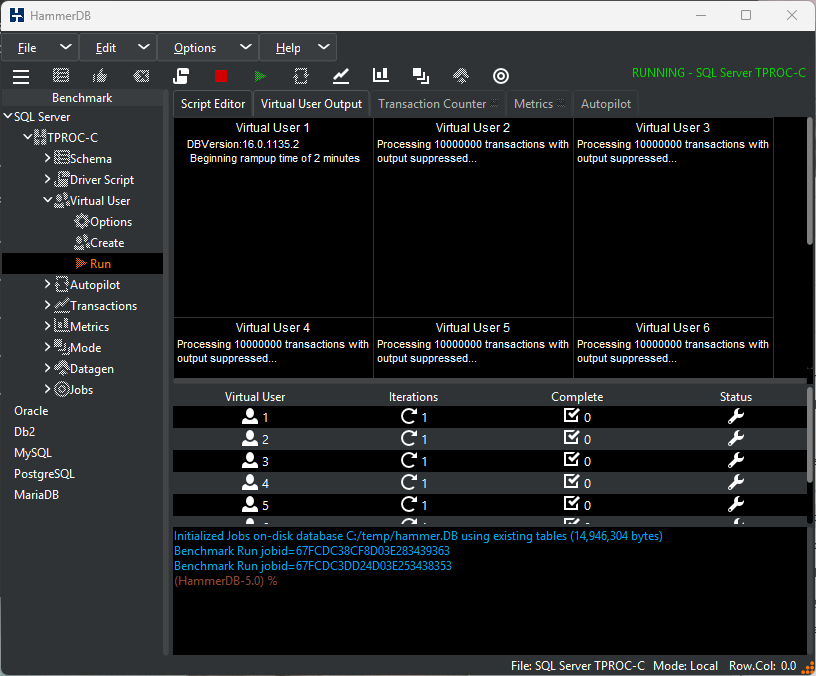Select the MariaDB database in the tree
The height and width of the screenshot is (676, 816).
tap(36, 494)
